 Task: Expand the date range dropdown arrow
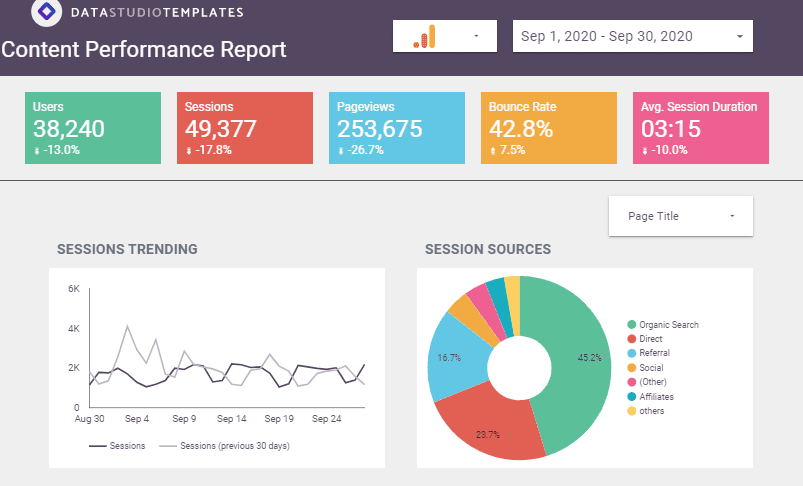(739, 36)
